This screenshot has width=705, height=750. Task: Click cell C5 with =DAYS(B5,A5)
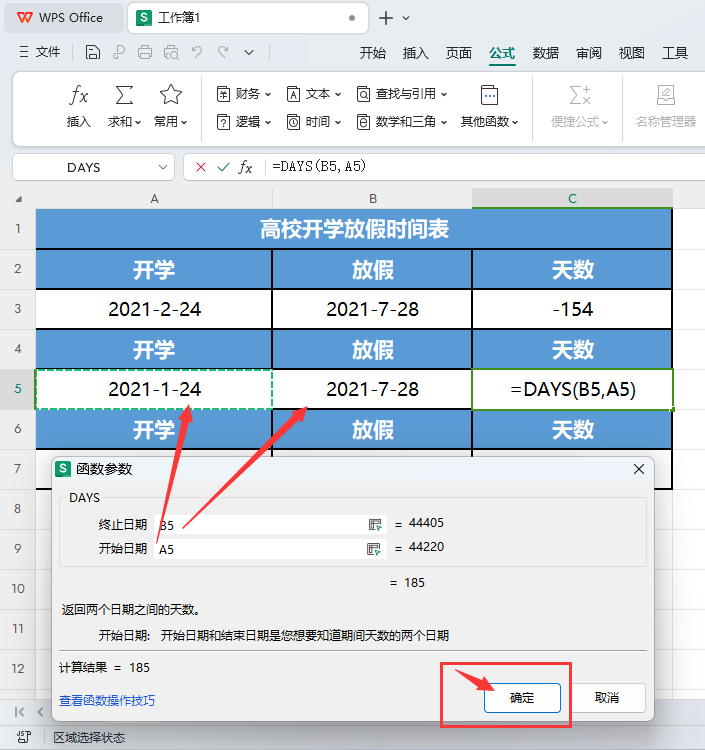pos(572,389)
